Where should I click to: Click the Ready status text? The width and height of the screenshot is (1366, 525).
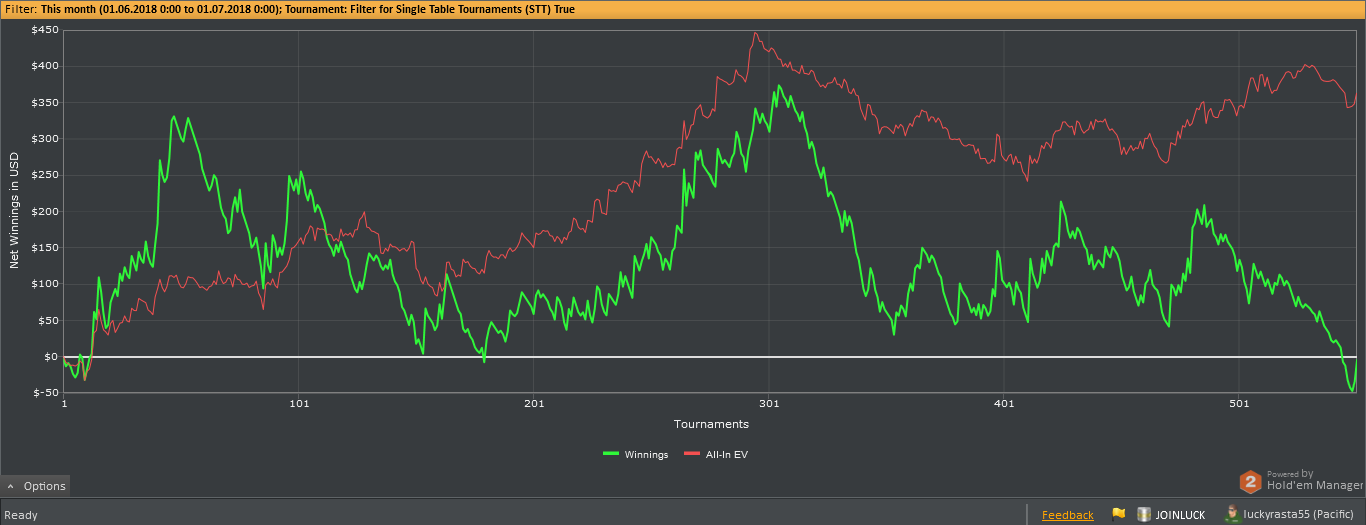click(x=21, y=515)
